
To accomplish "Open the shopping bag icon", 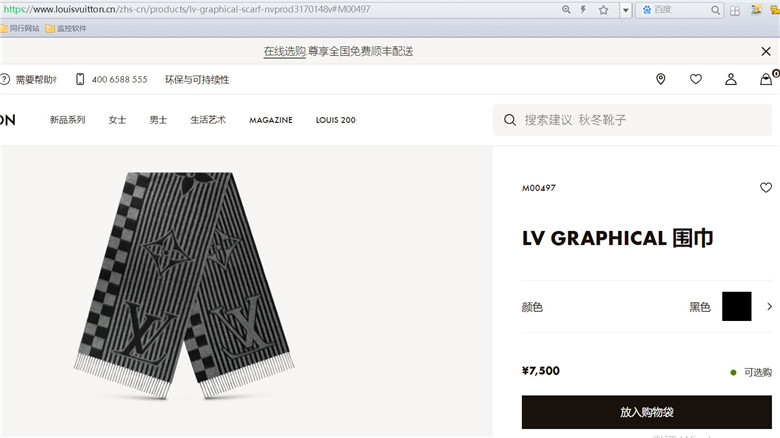I will coord(766,79).
